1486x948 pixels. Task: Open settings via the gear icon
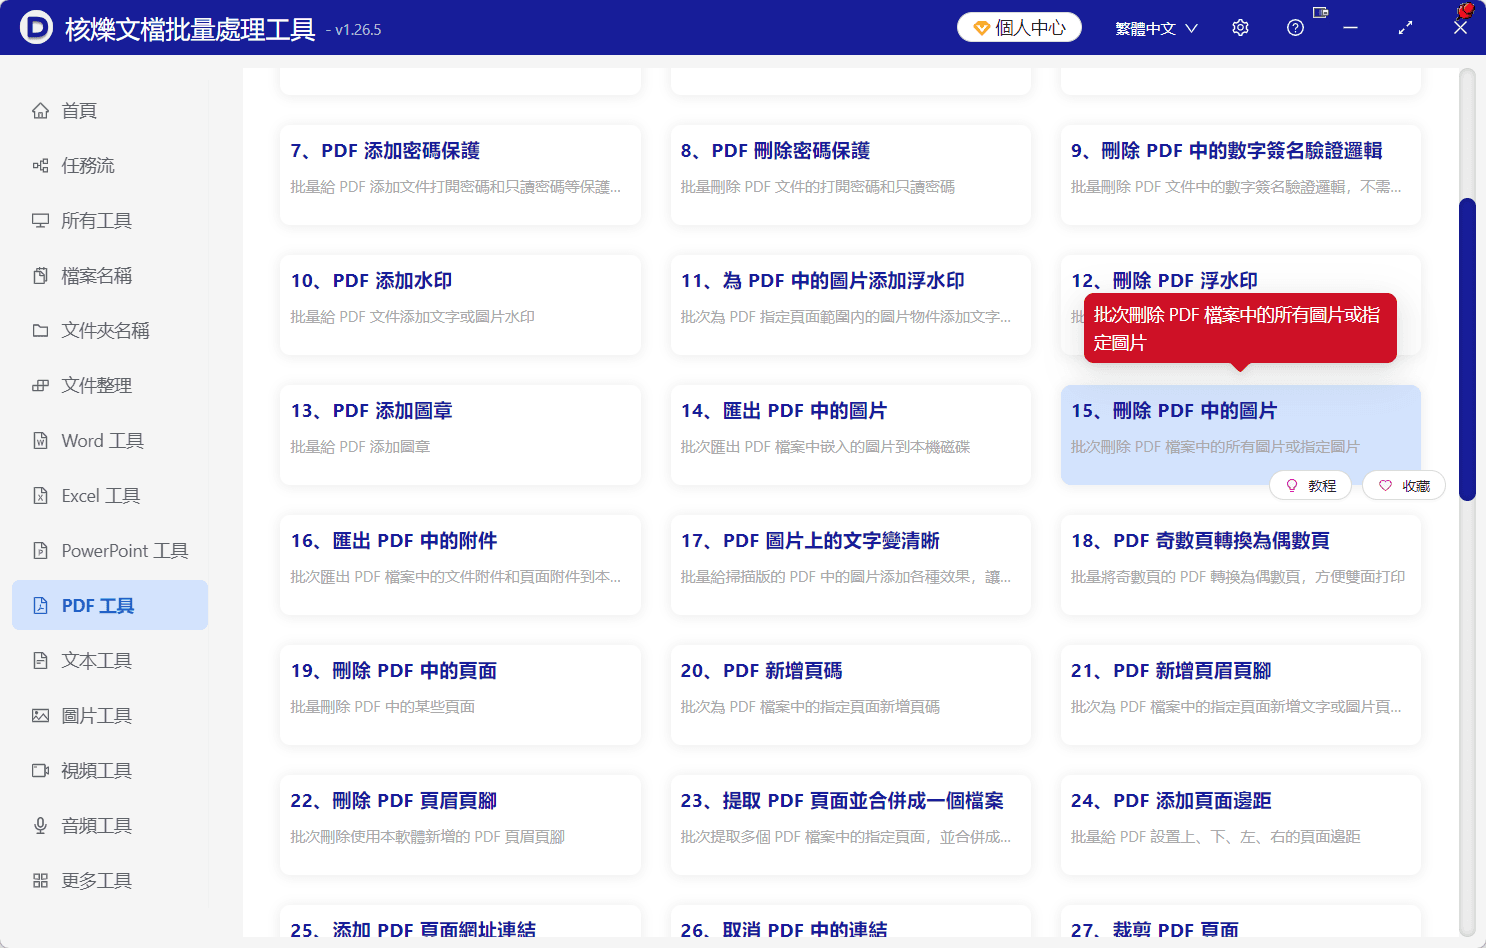click(1241, 28)
